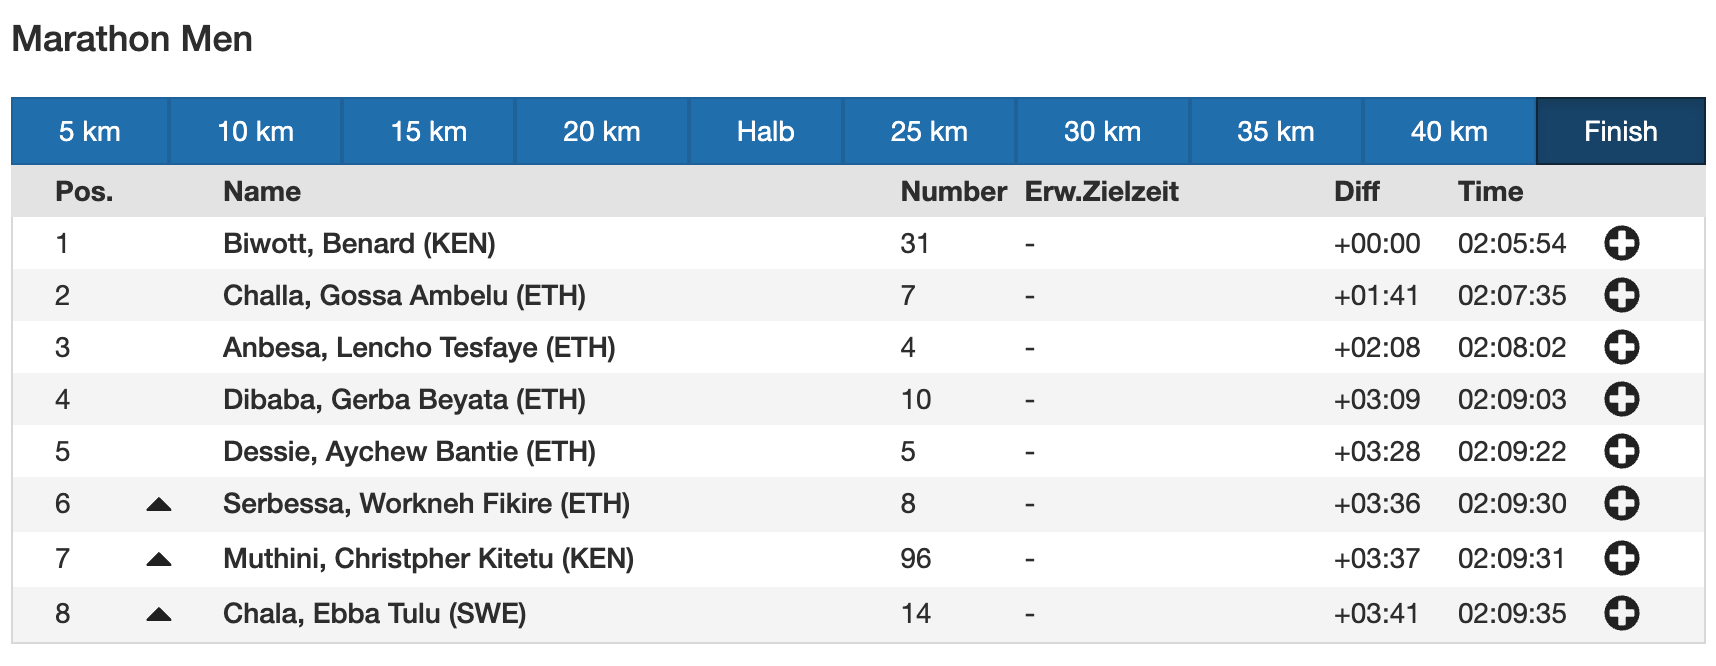The height and width of the screenshot is (666, 1716).
Task: Show details for Dessie, Aychew Bantie
Action: click(1621, 451)
